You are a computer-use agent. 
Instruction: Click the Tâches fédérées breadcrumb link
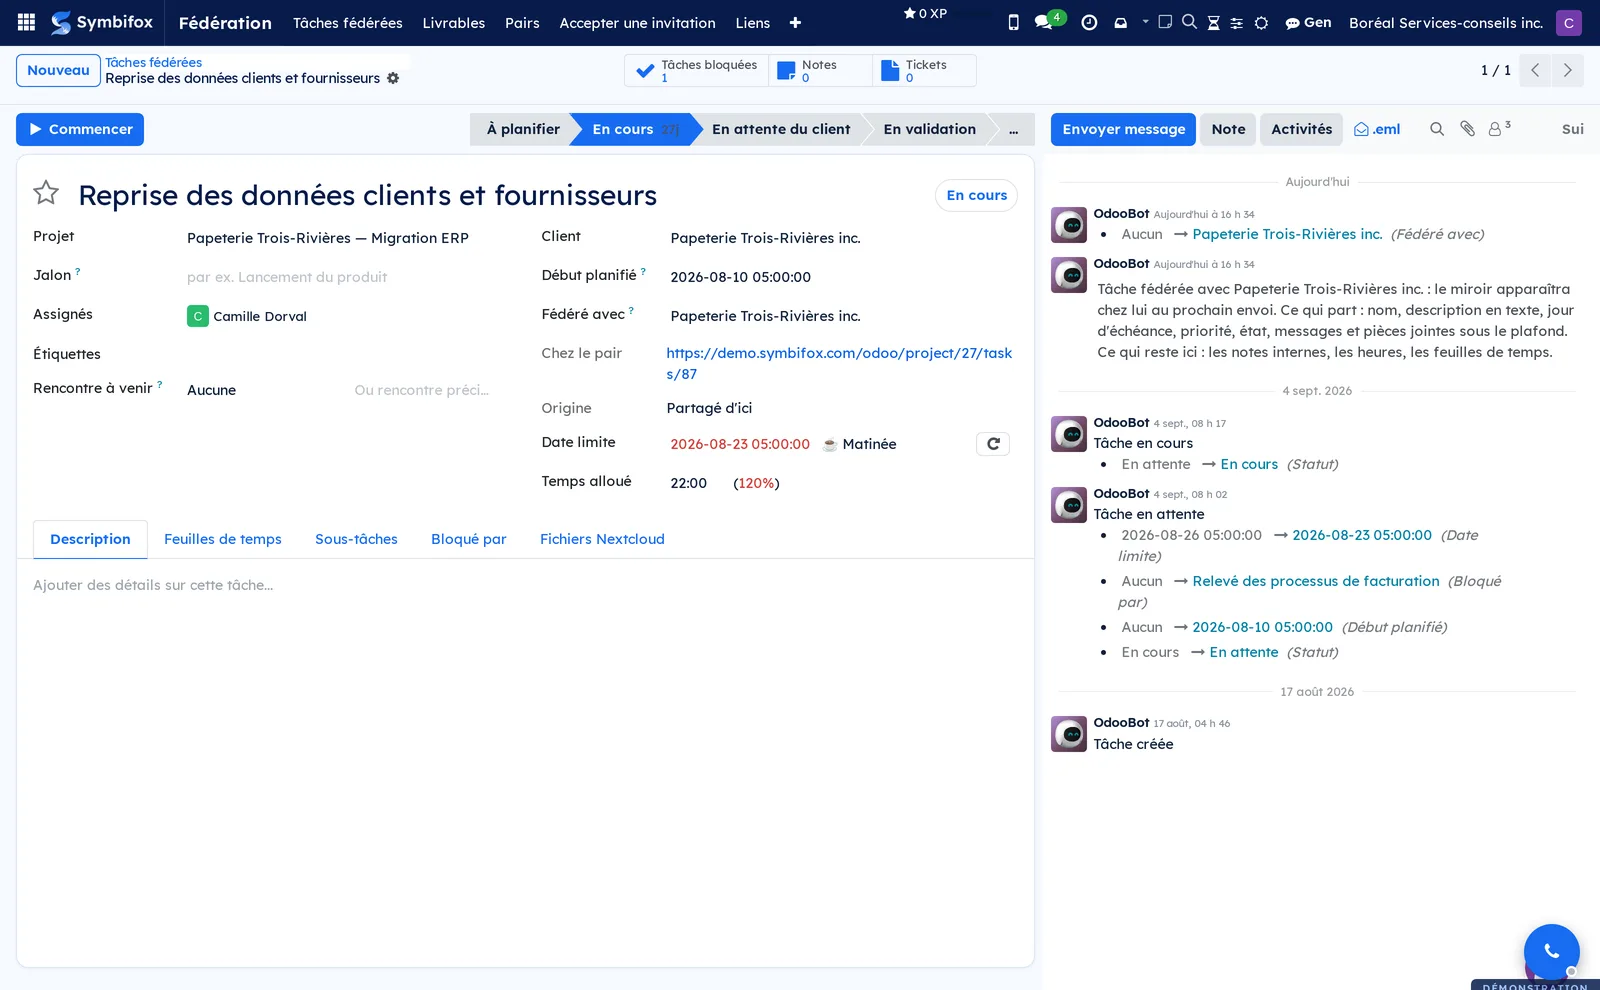click(x=153, y=62)
